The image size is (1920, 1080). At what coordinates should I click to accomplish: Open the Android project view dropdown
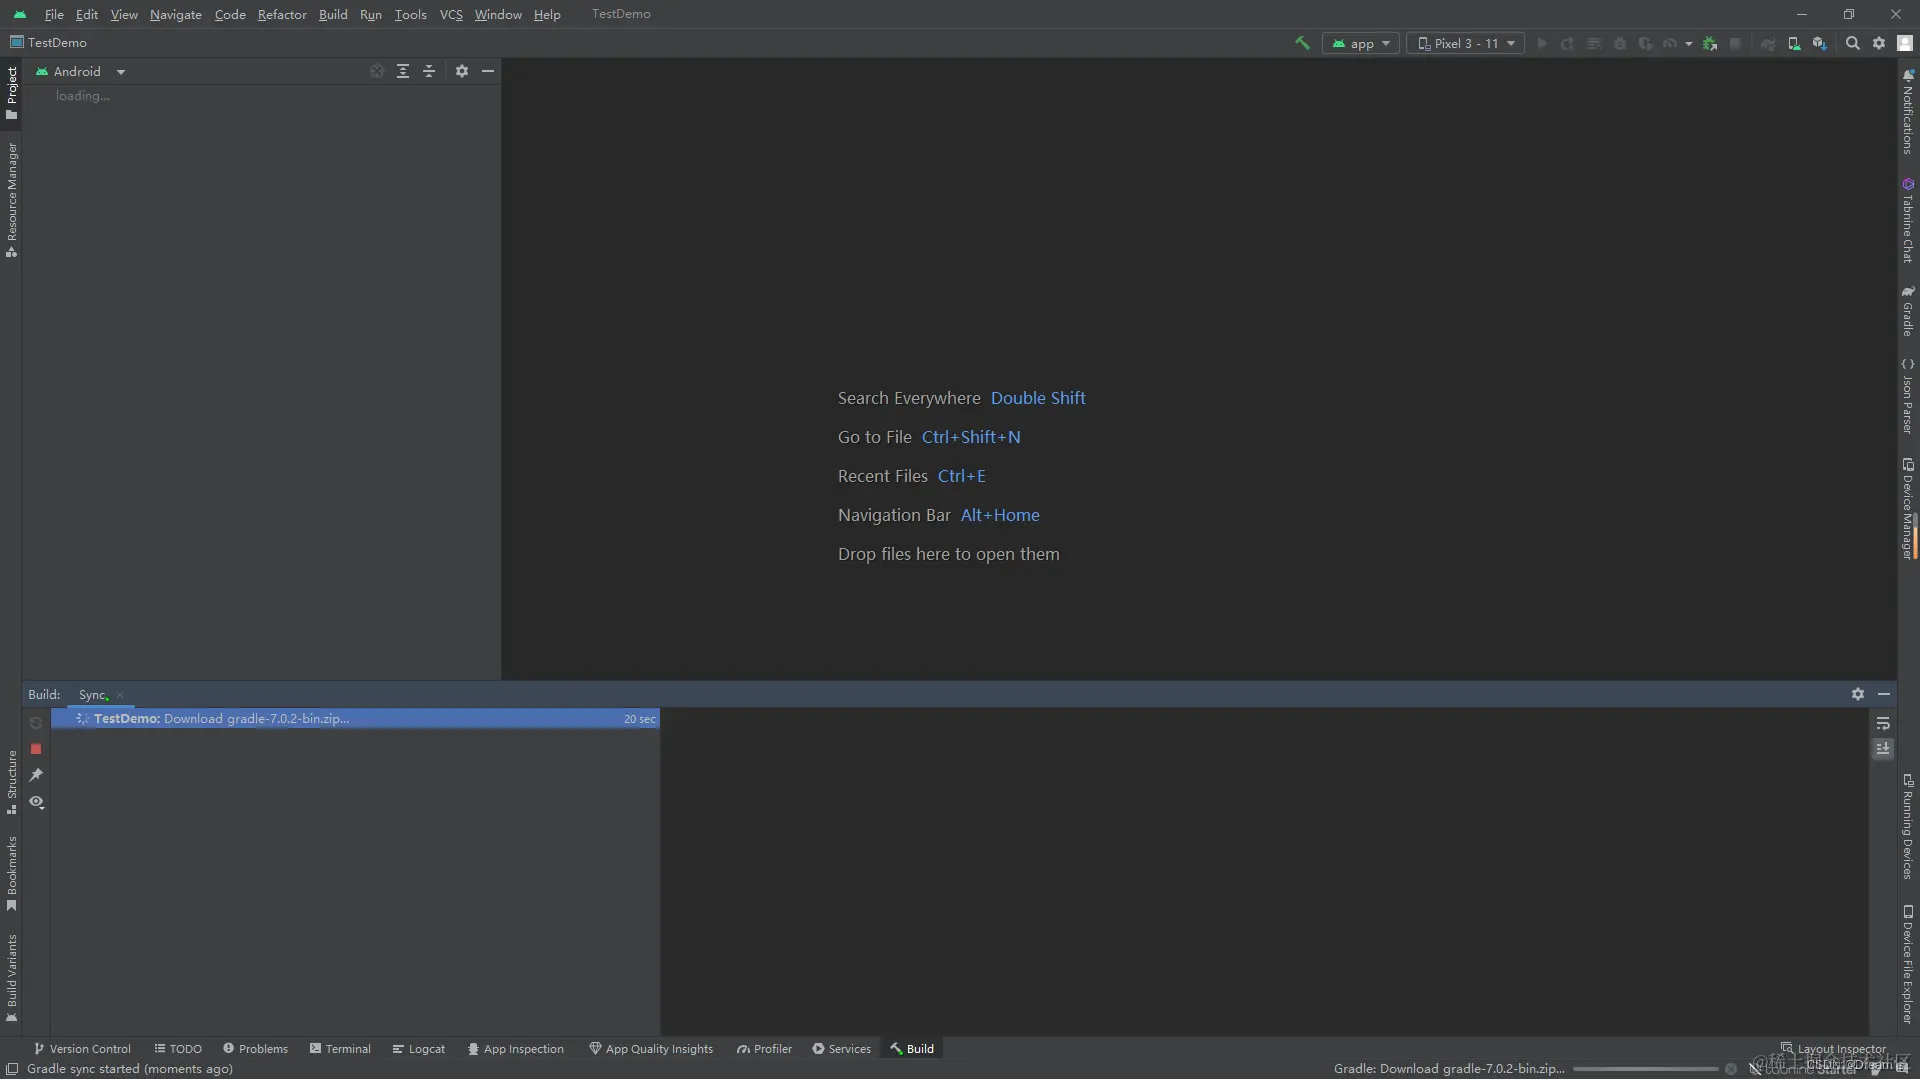point(80,72)
